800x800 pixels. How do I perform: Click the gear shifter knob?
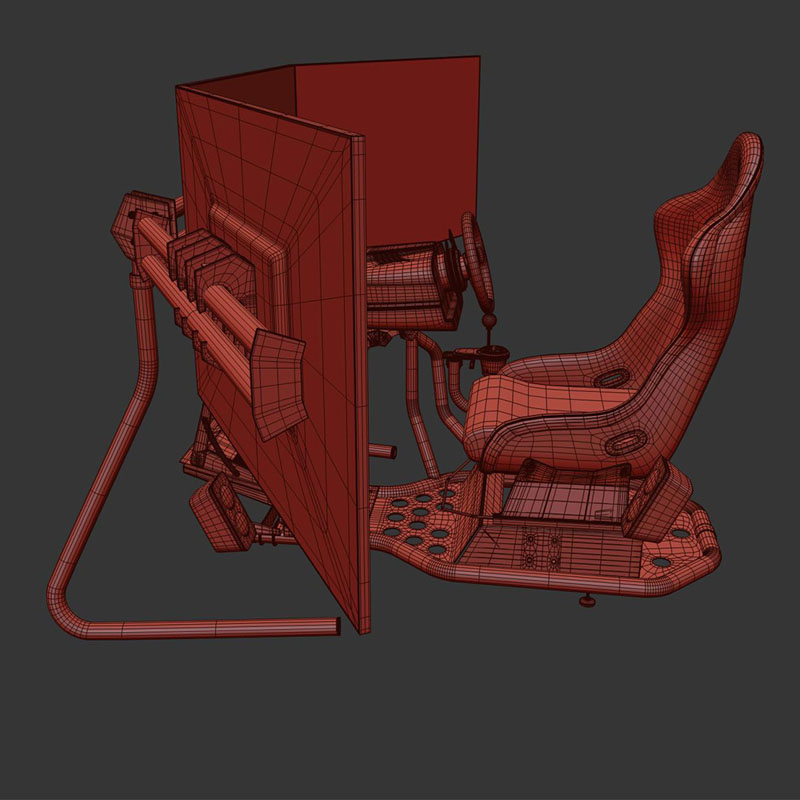489,322
